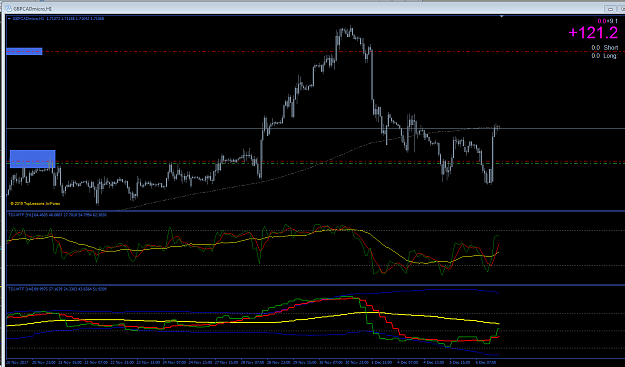Click the maximize button of the chart window
625x367 pixels.
[x=621, y=8]
